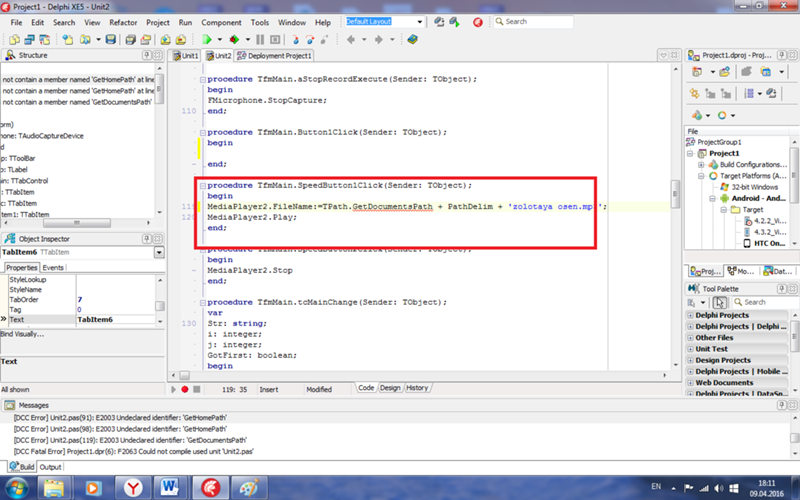Select the Android target platform node

click(x=753, y=198)
